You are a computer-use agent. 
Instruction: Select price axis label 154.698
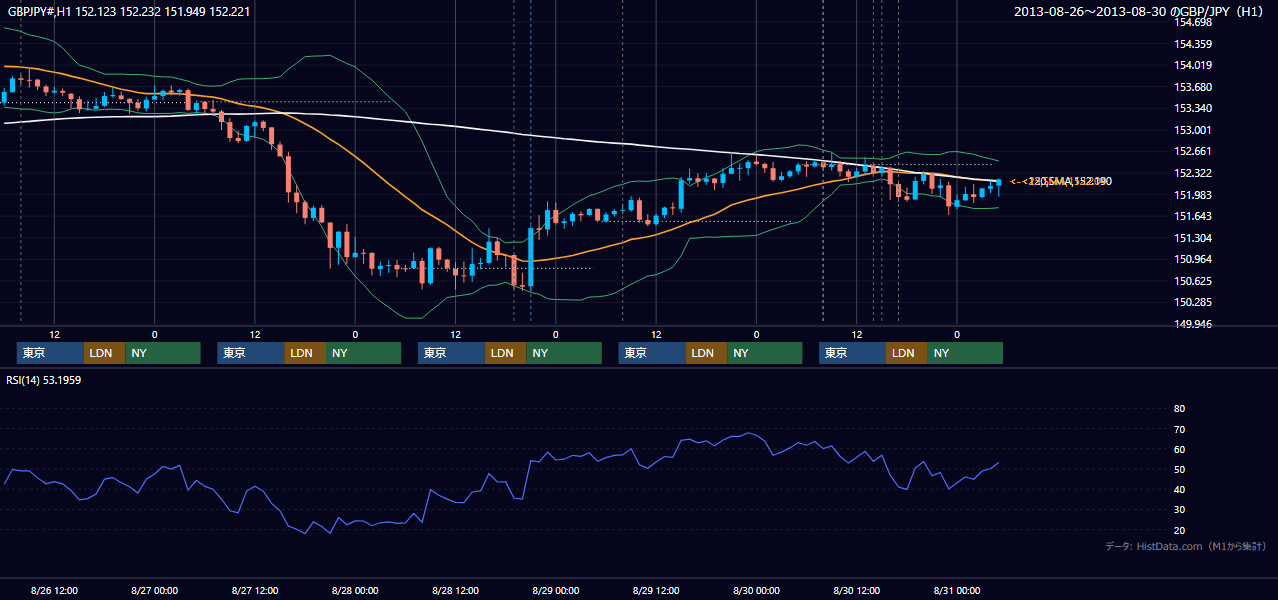coord(1193,22)
